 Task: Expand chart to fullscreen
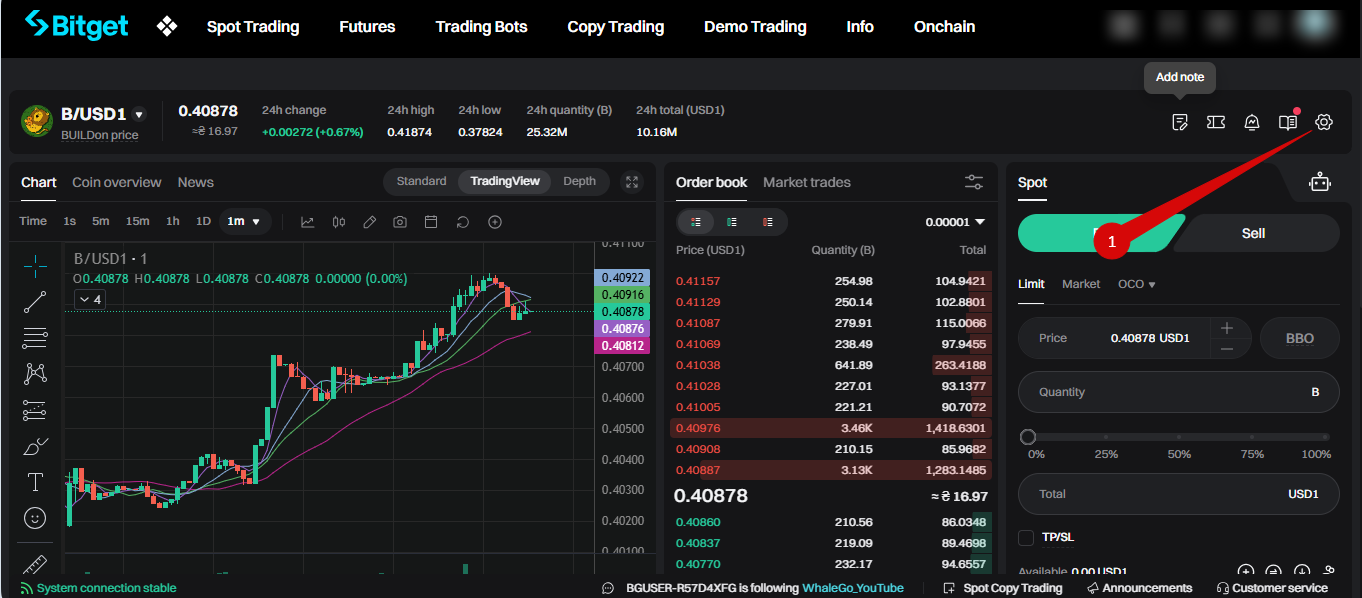632,182
